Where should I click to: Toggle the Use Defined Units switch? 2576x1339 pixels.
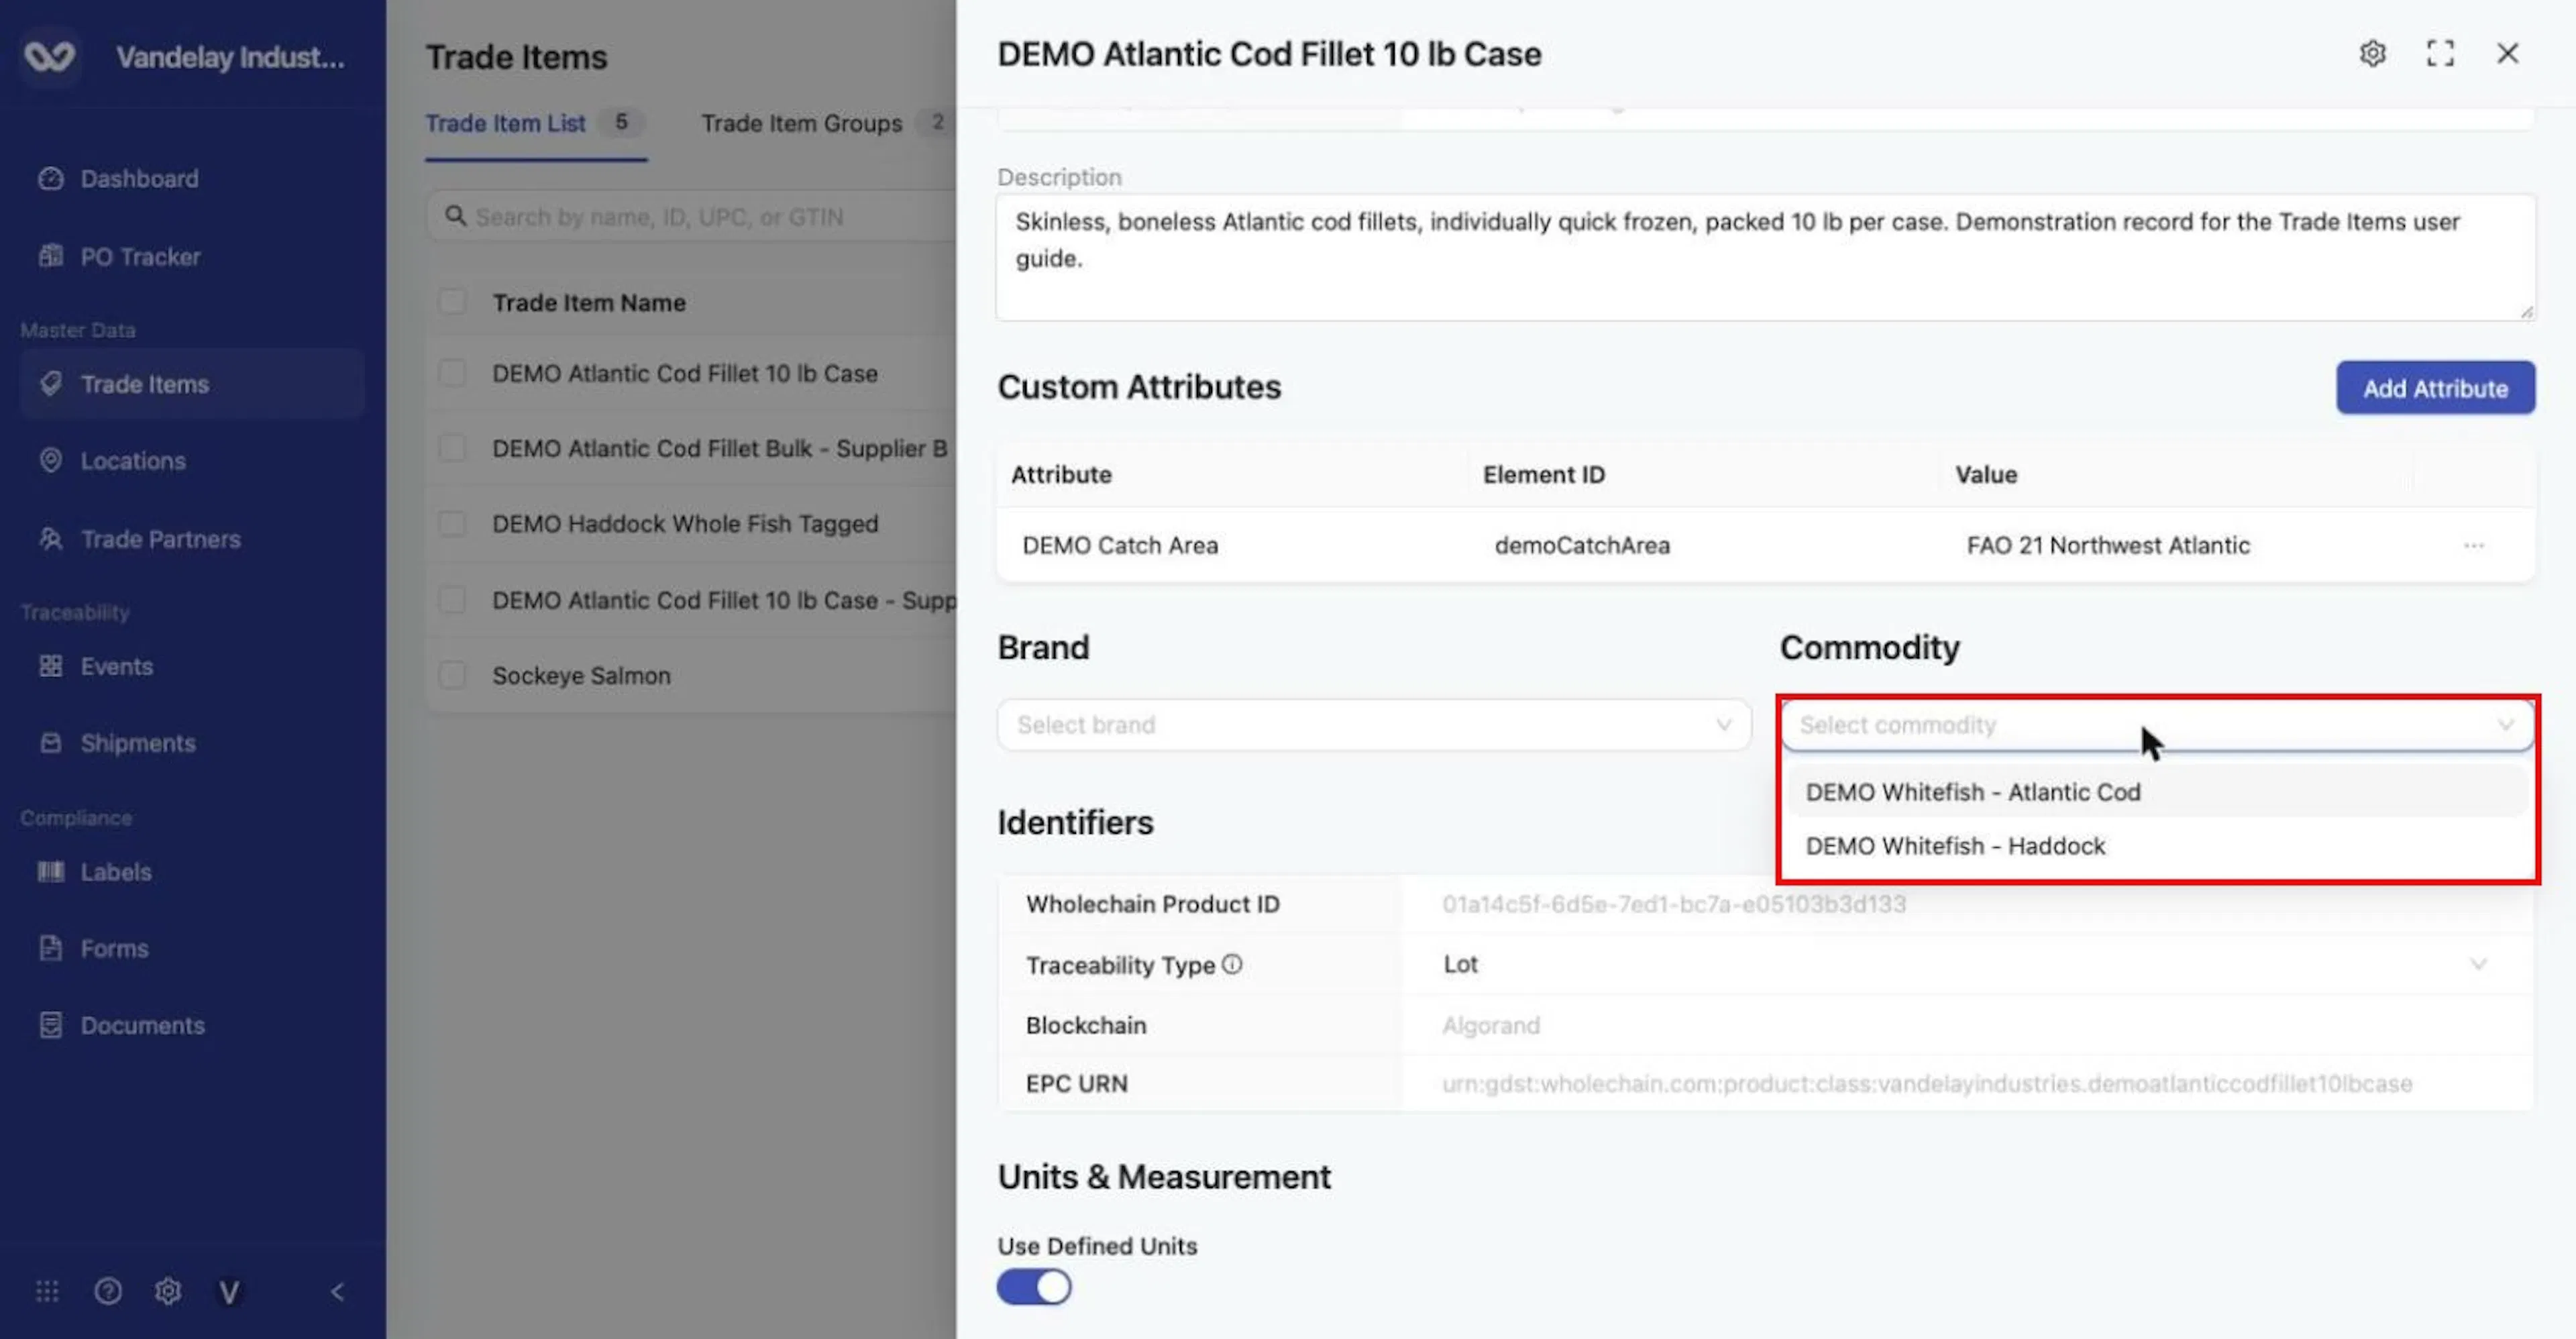point(1034,1287)
